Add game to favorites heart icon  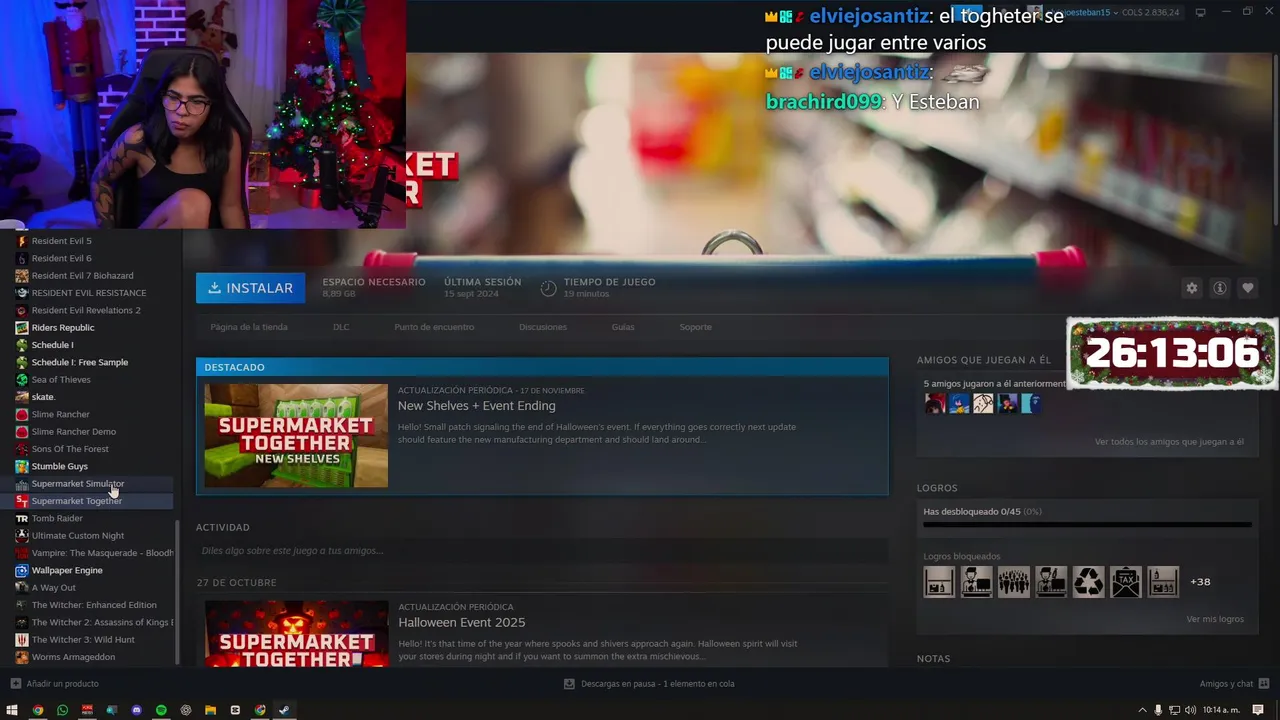click(x=1248, y=288)
